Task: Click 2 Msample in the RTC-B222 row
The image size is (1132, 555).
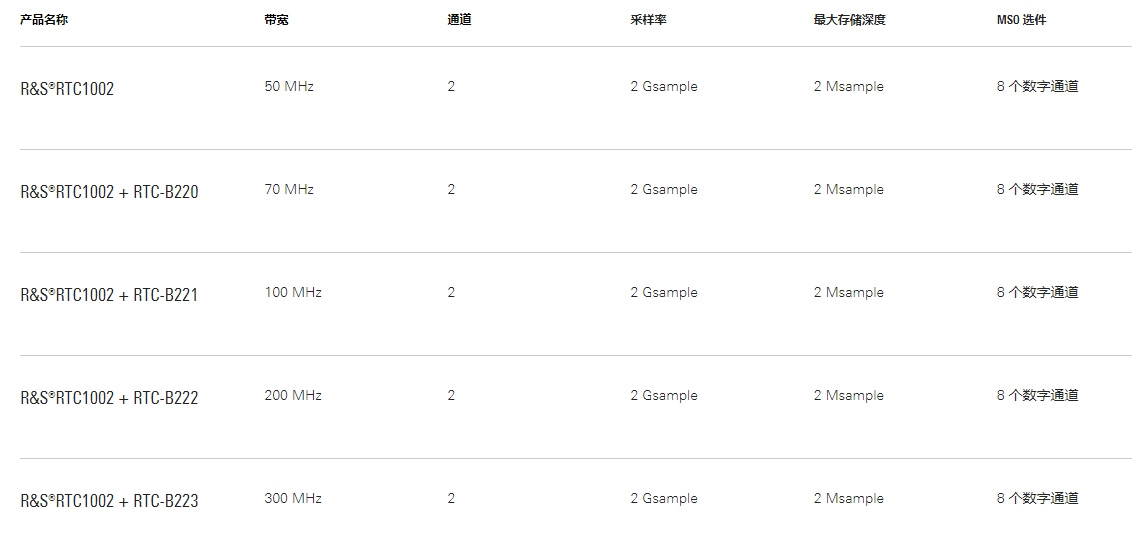Action: coord(848,396)
